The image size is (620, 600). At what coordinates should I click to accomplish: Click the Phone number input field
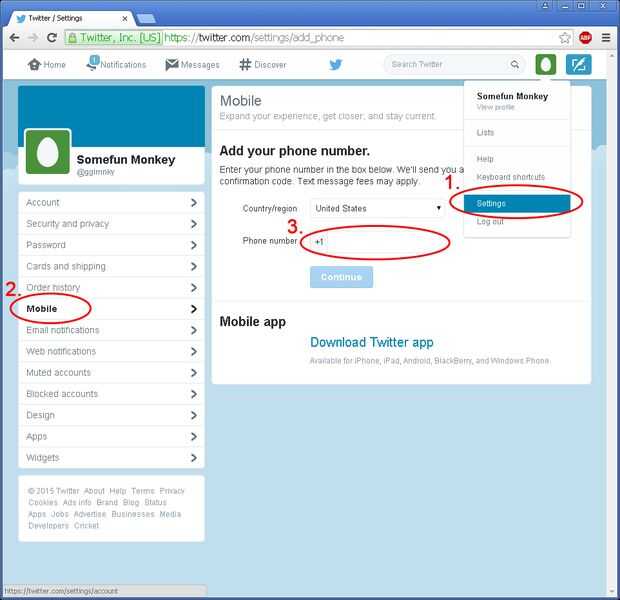point(377,242)
